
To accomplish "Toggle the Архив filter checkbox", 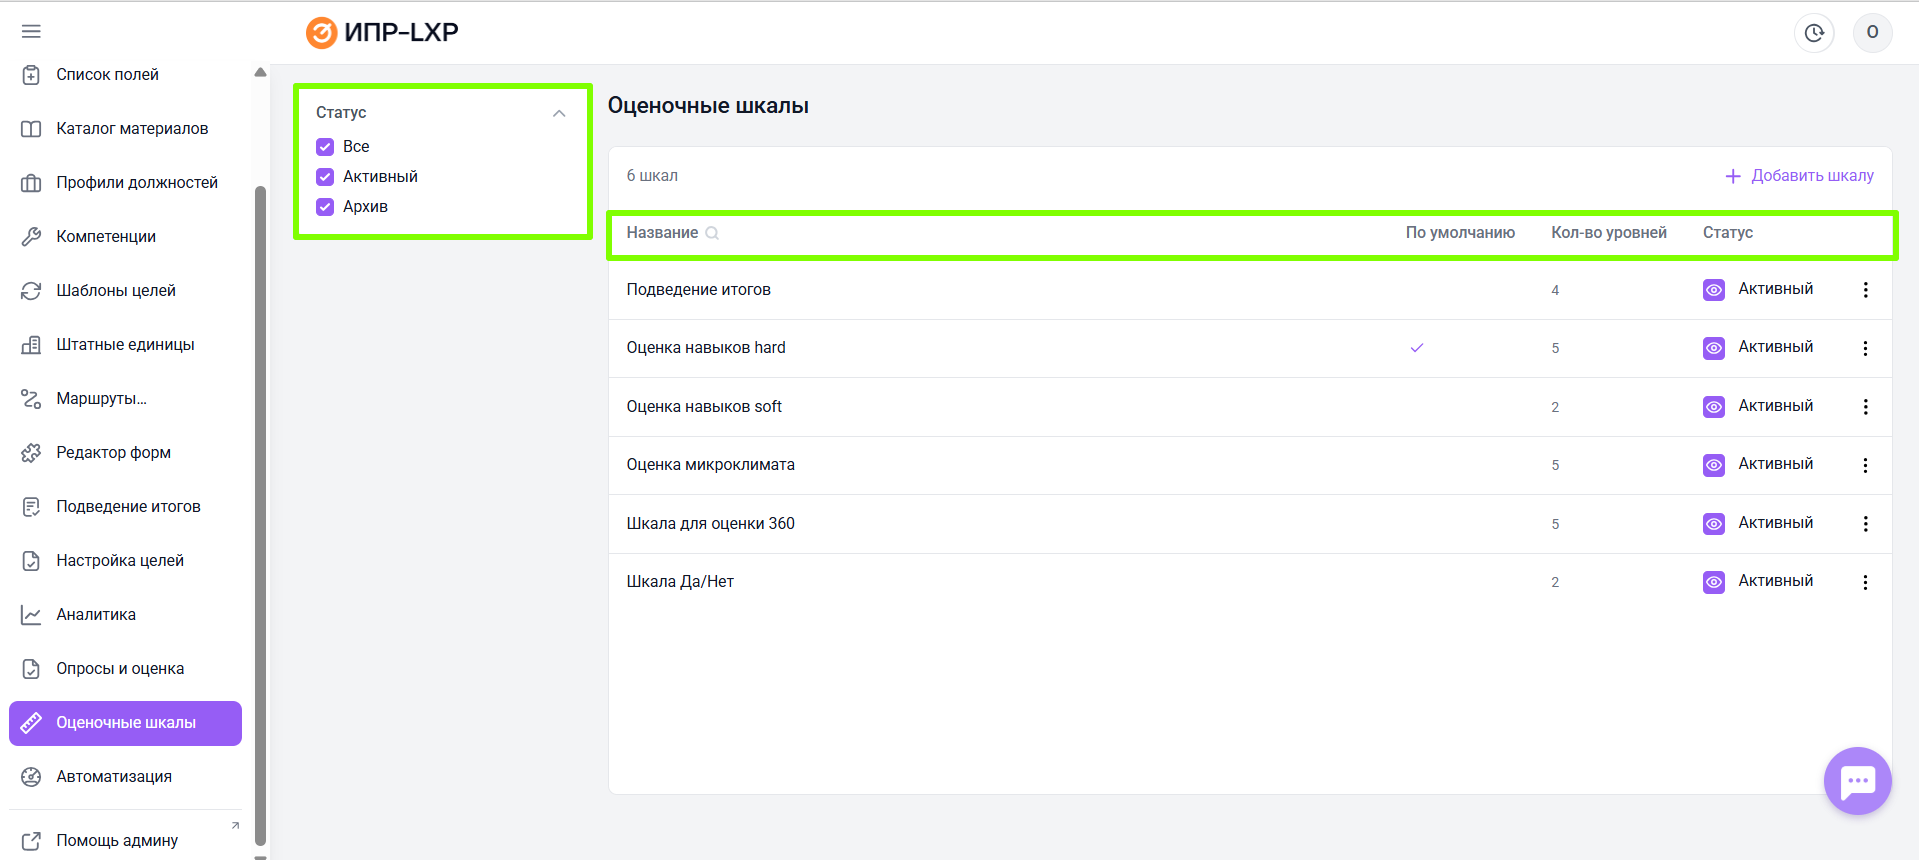I will pyautogui.click(x=325, y=207).
